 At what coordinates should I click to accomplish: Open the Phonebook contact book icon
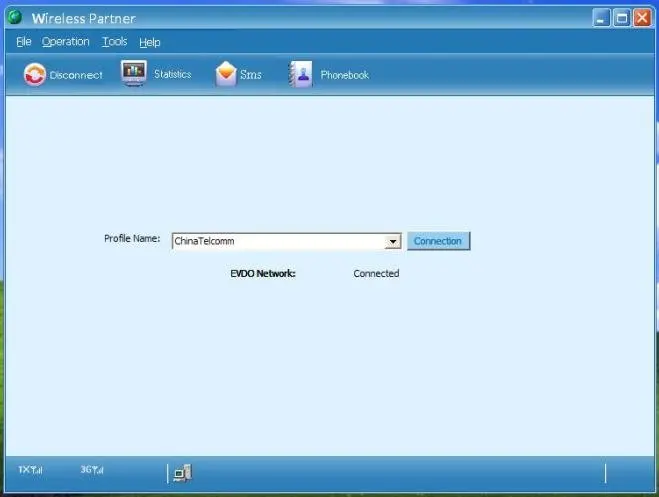(x=301, y=74)
